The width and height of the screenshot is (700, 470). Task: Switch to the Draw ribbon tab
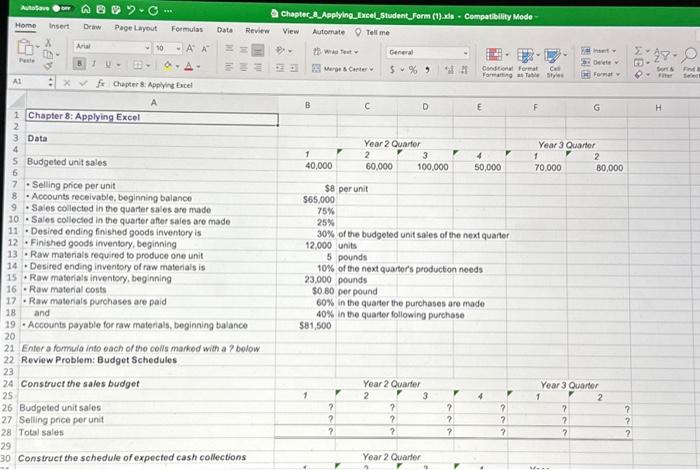click(x=92, y=27)
